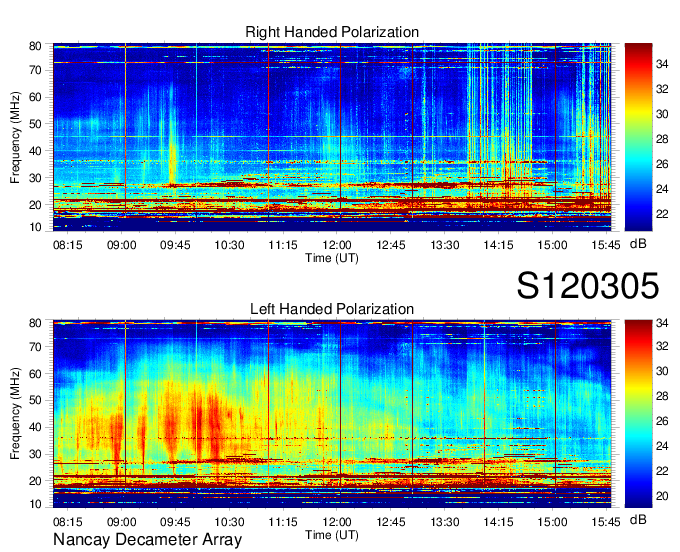Viewport: 680px width, 552px height.
Task: Click the 13:30 time tick of Right Handed plot
Action: pyautogui.click(x=445, y=245)
